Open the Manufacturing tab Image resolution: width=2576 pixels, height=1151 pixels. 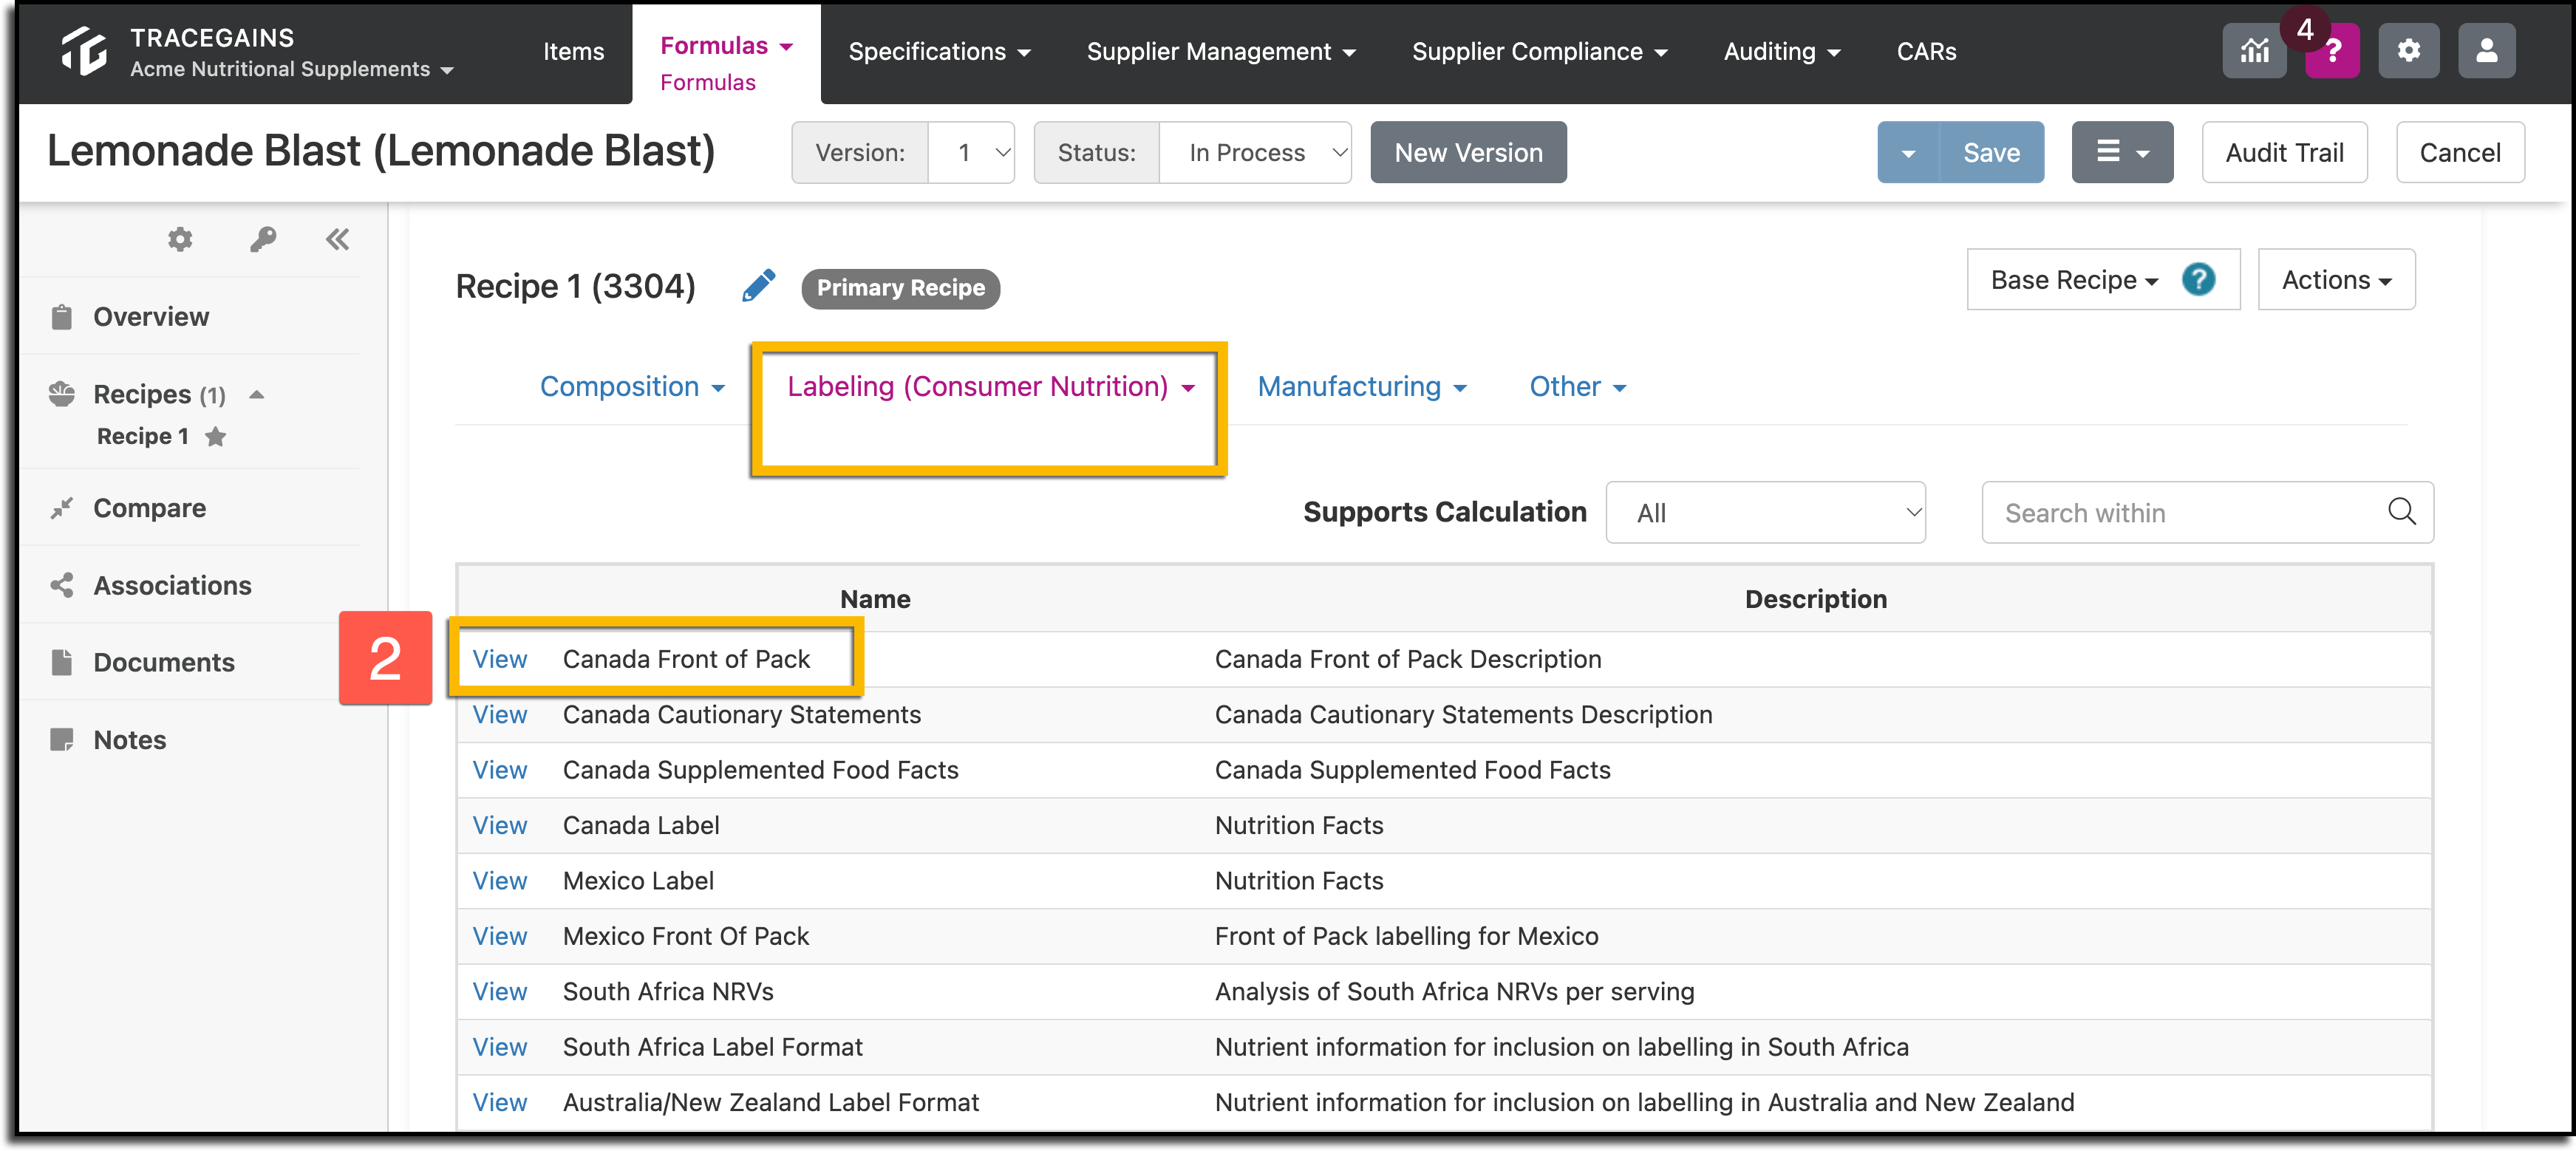coord(1361,386)
